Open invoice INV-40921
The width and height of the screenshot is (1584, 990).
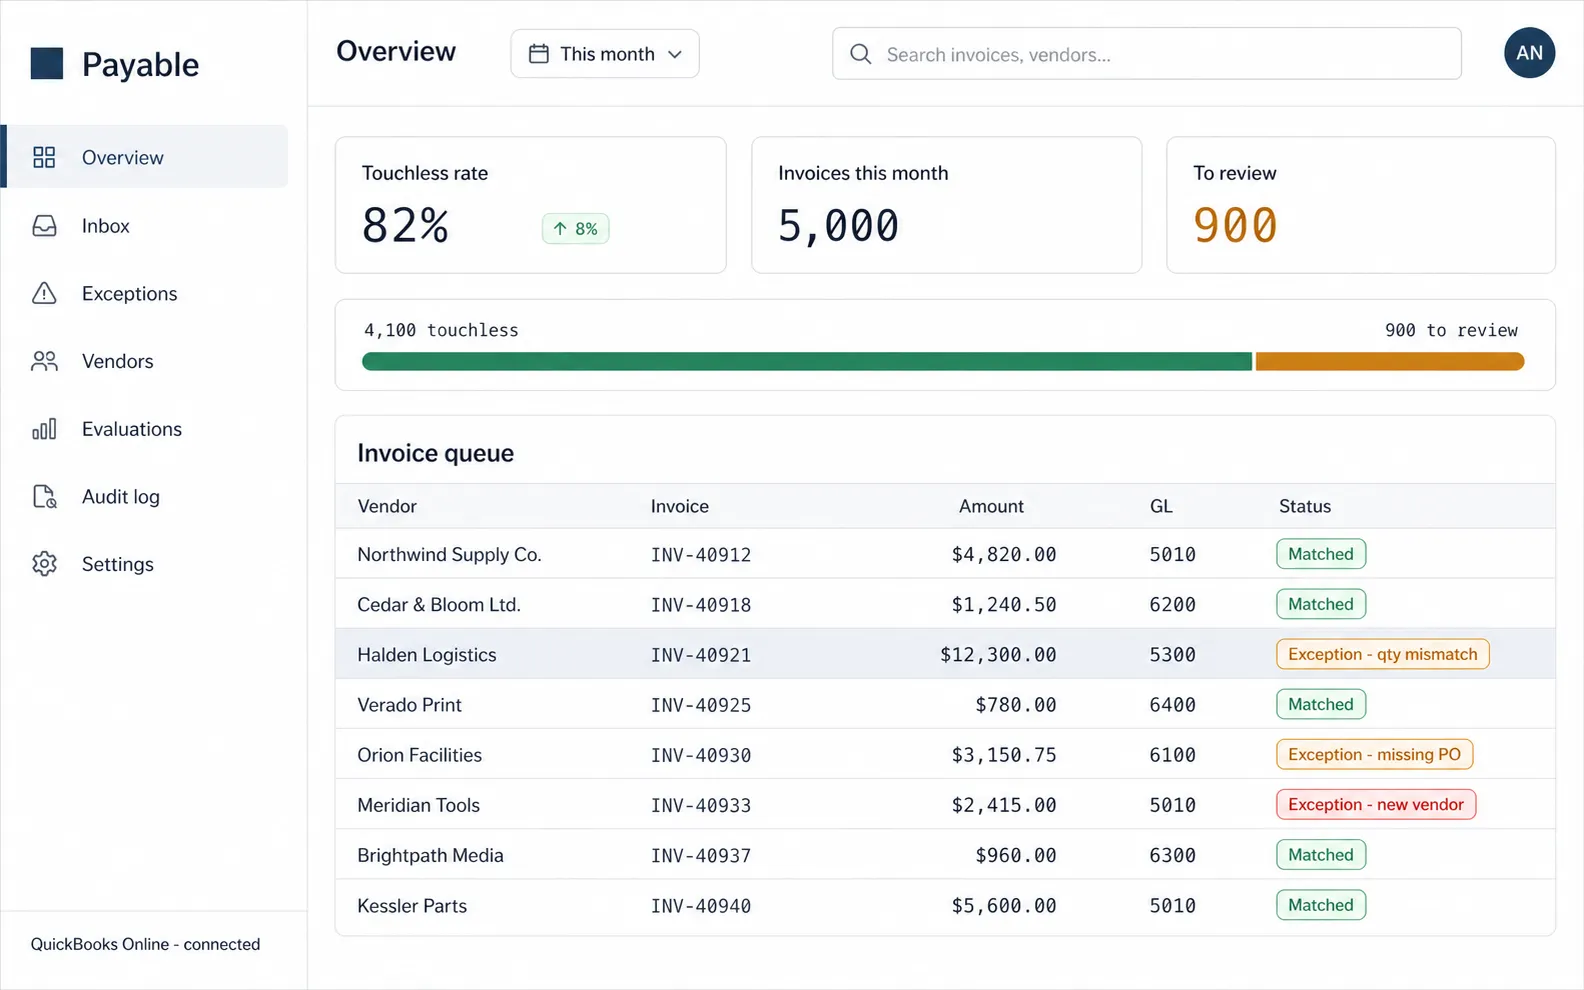pos(701,655)
